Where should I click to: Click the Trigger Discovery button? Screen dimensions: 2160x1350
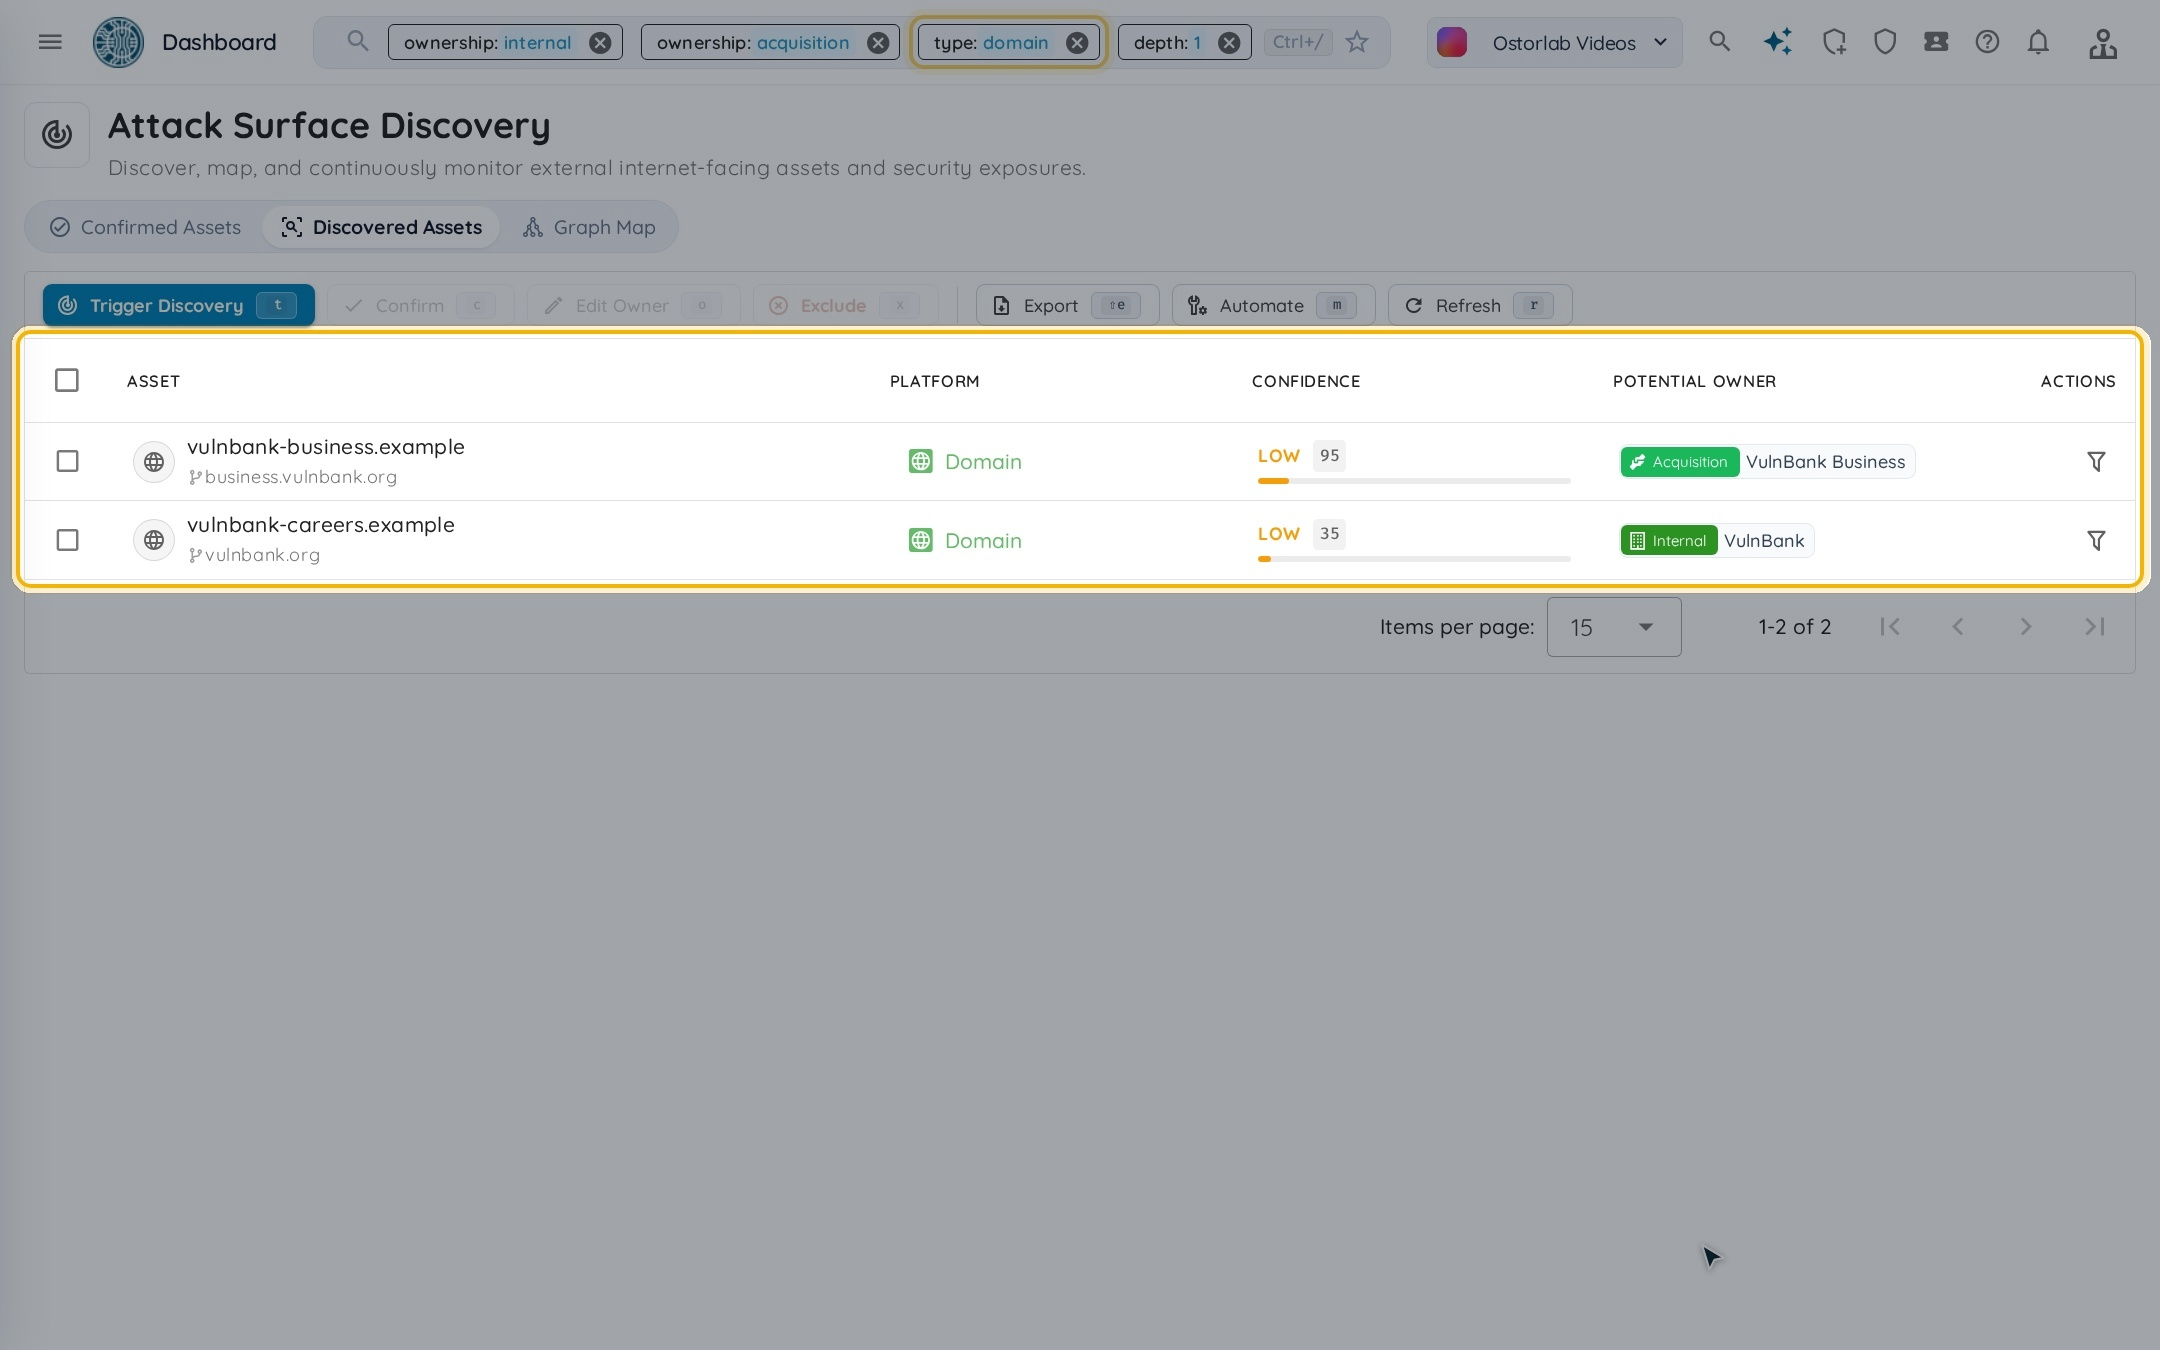pyautogui.click(x=178, y=305)
